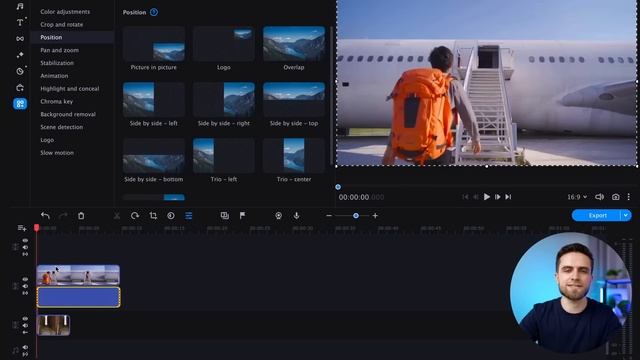Open Crop and rotate in the tools list

pos(62,24)
